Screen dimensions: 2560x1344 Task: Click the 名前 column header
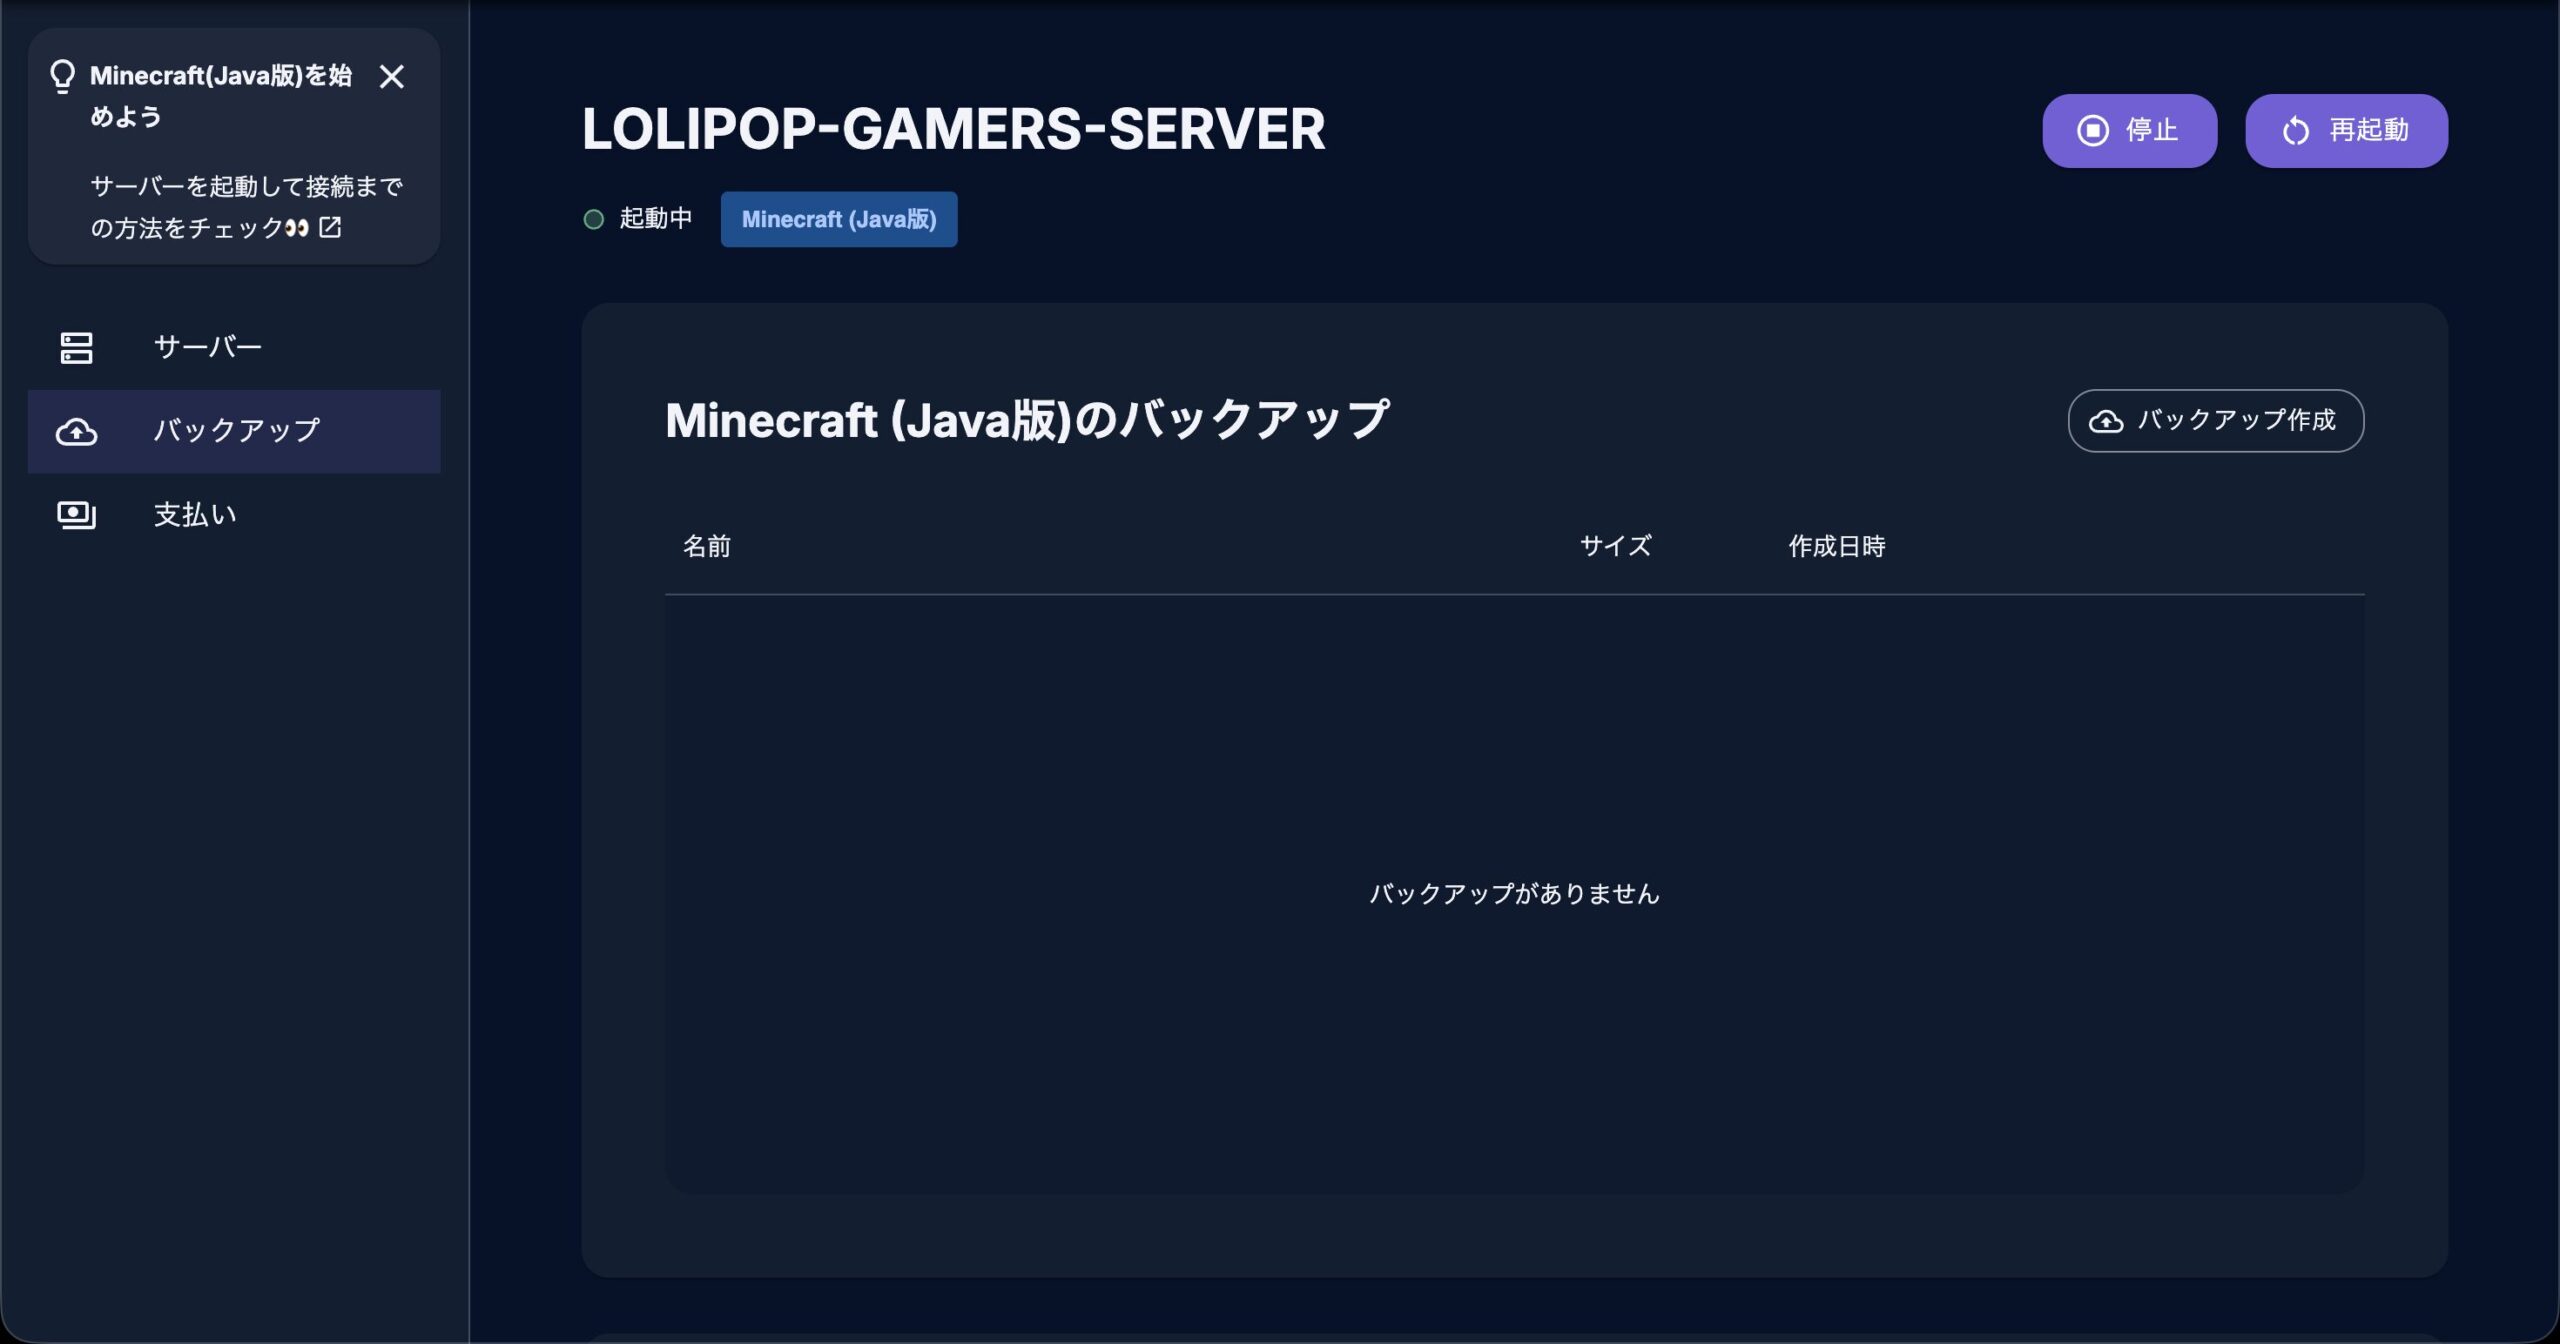pyautogui.click(x=707, y=546)
